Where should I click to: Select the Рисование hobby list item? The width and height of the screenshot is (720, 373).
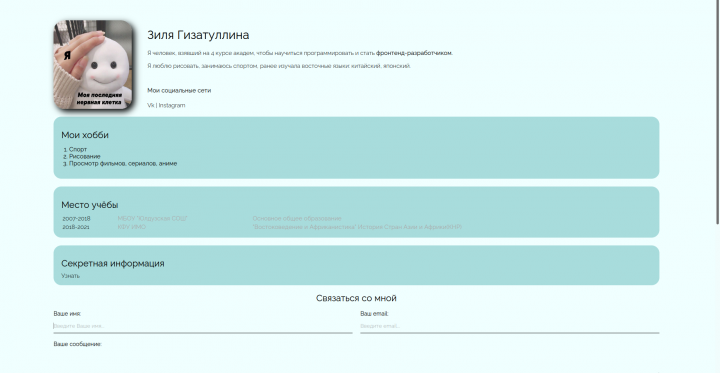[84, 156]
